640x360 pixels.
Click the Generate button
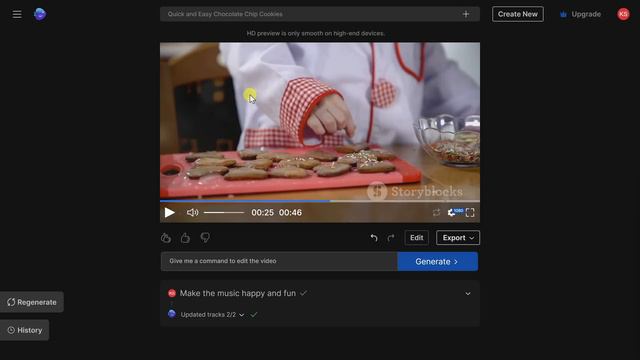(438, 261)
